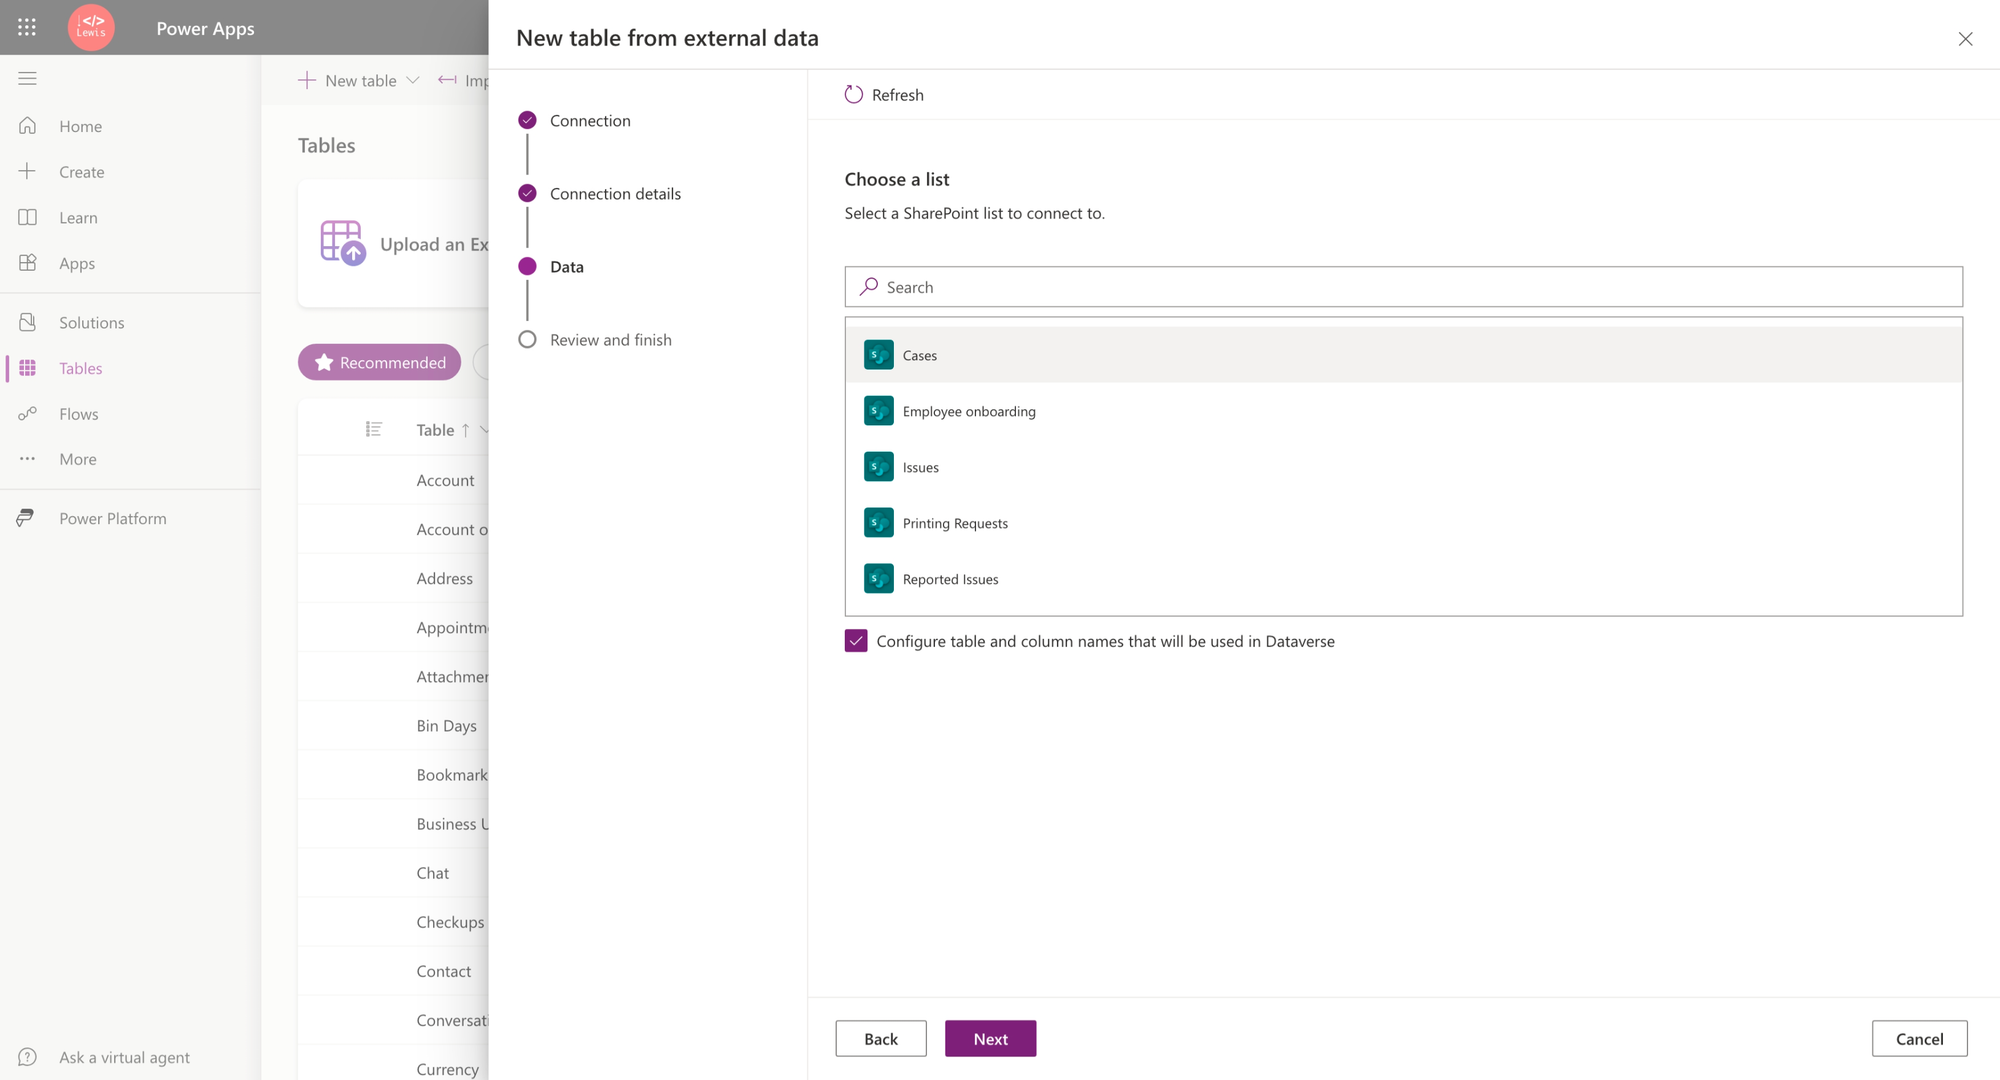Click the Upload an Excel file icon
Viewport: 2000px width, 1080px height.
click(x=341, y=243)
